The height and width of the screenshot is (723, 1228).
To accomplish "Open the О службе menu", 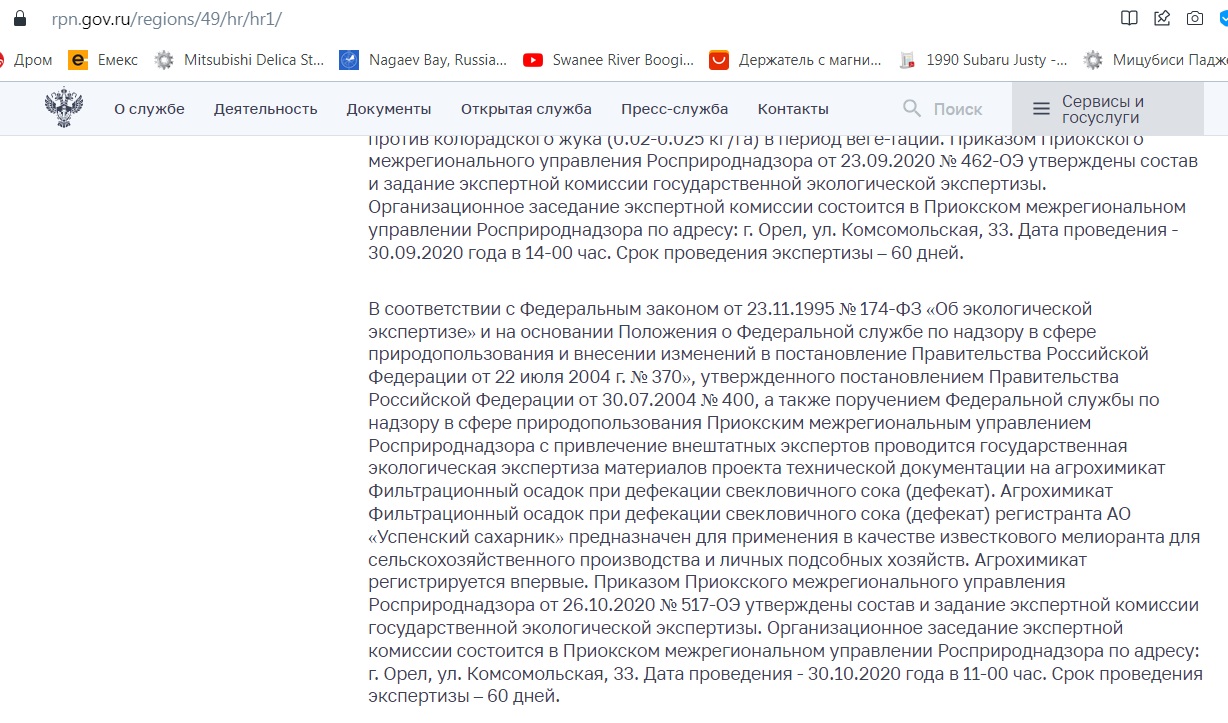I will 149,109.
